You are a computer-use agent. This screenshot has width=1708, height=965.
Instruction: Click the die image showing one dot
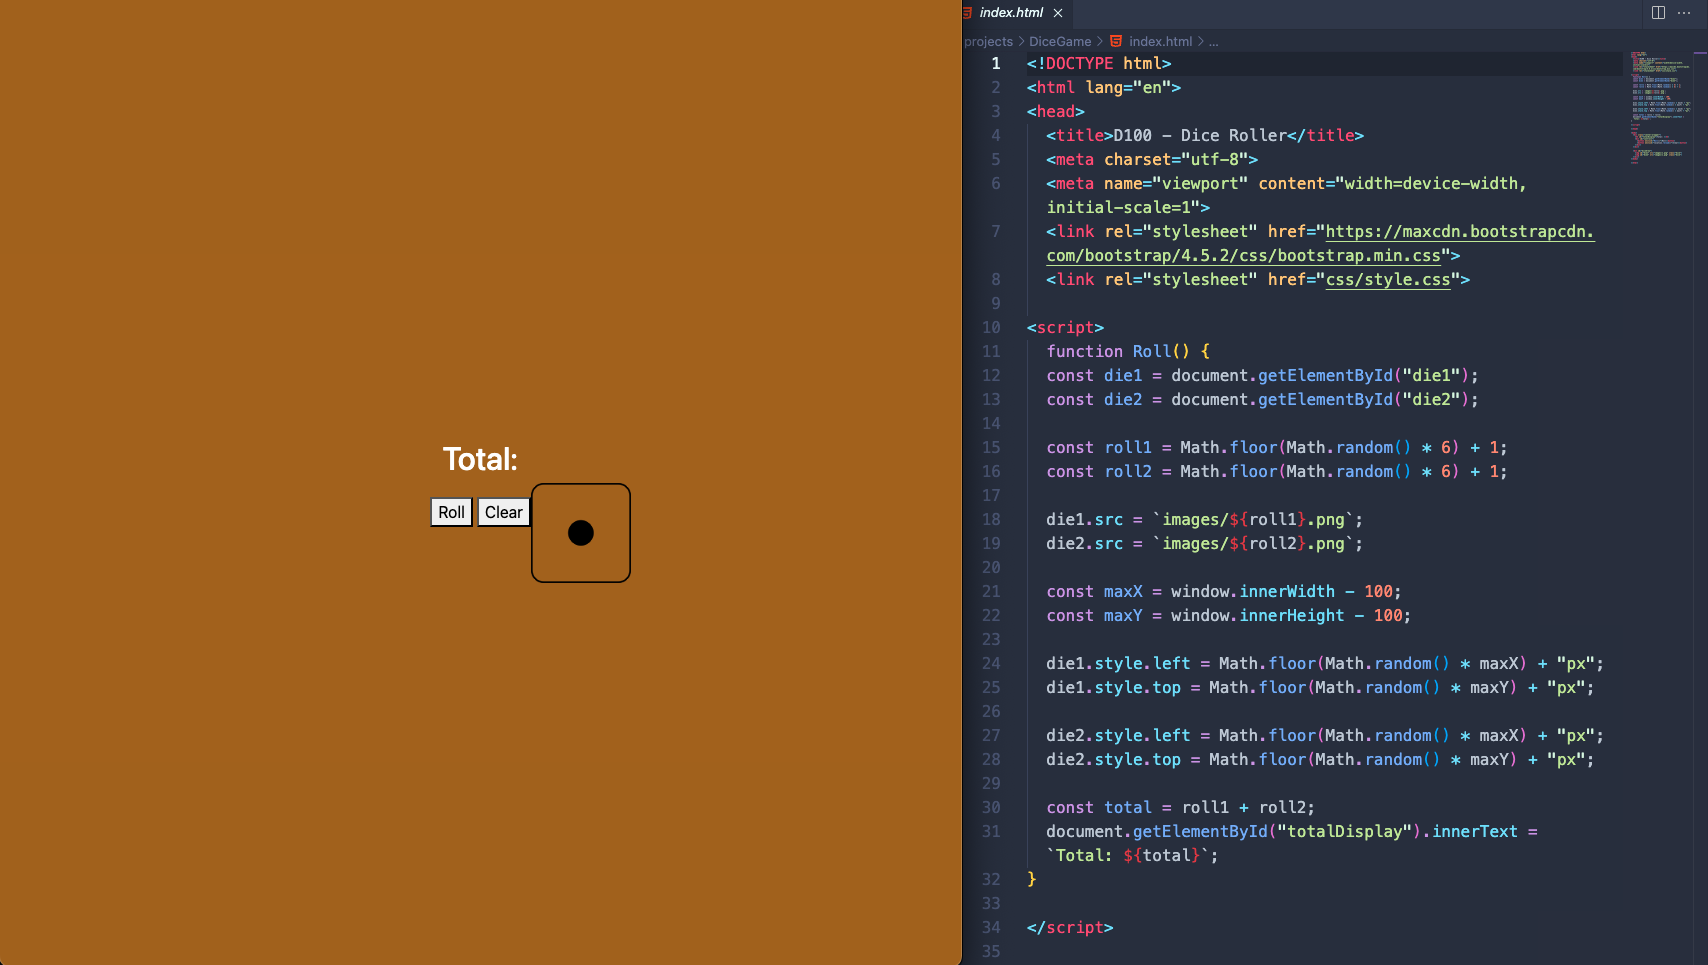coord(581,533)
